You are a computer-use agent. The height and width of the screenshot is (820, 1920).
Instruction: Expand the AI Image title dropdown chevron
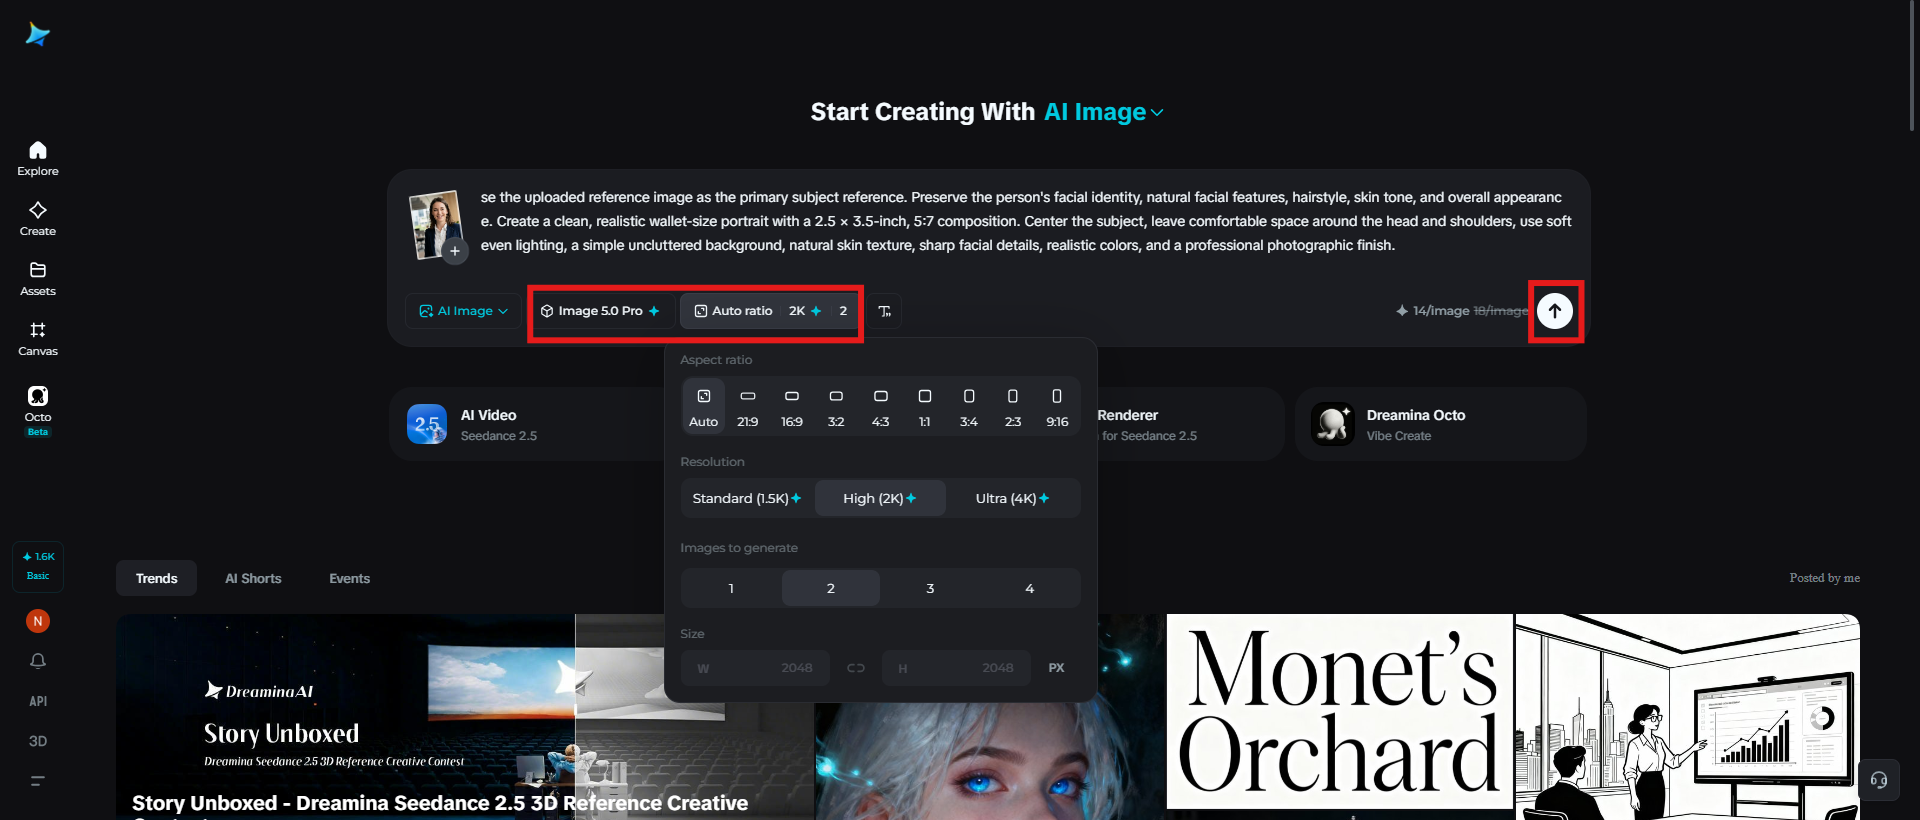(1157, 113)
